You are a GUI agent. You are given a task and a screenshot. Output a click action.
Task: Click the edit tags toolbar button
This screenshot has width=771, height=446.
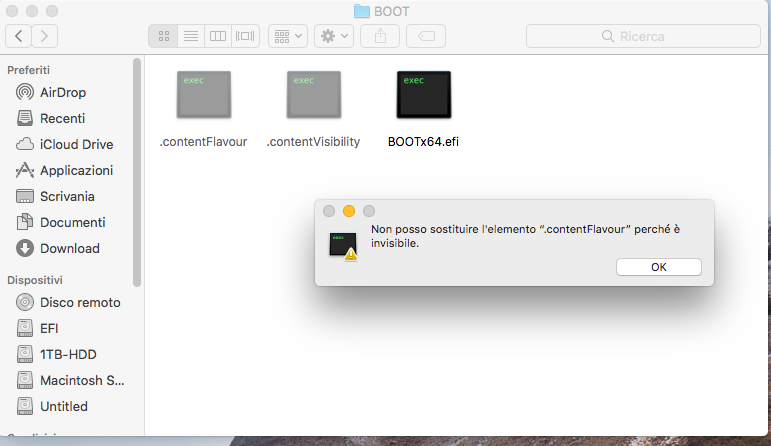click(426, 36)
